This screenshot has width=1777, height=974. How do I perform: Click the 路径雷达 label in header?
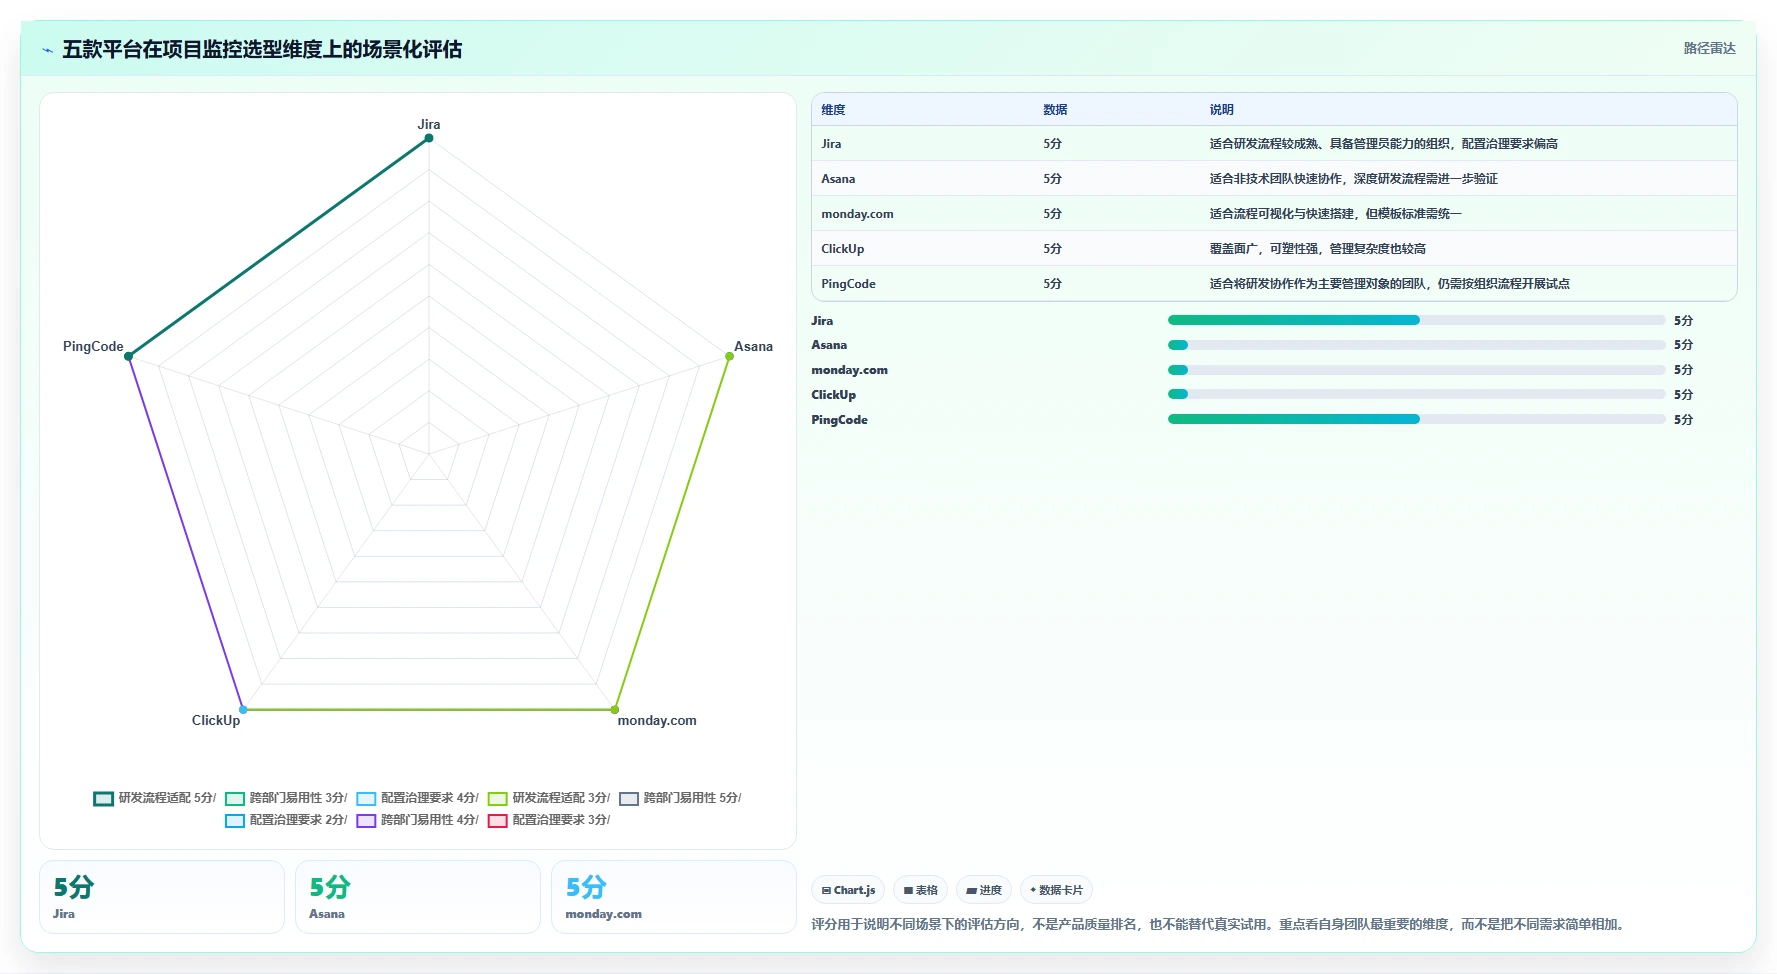coord(1709,48)
